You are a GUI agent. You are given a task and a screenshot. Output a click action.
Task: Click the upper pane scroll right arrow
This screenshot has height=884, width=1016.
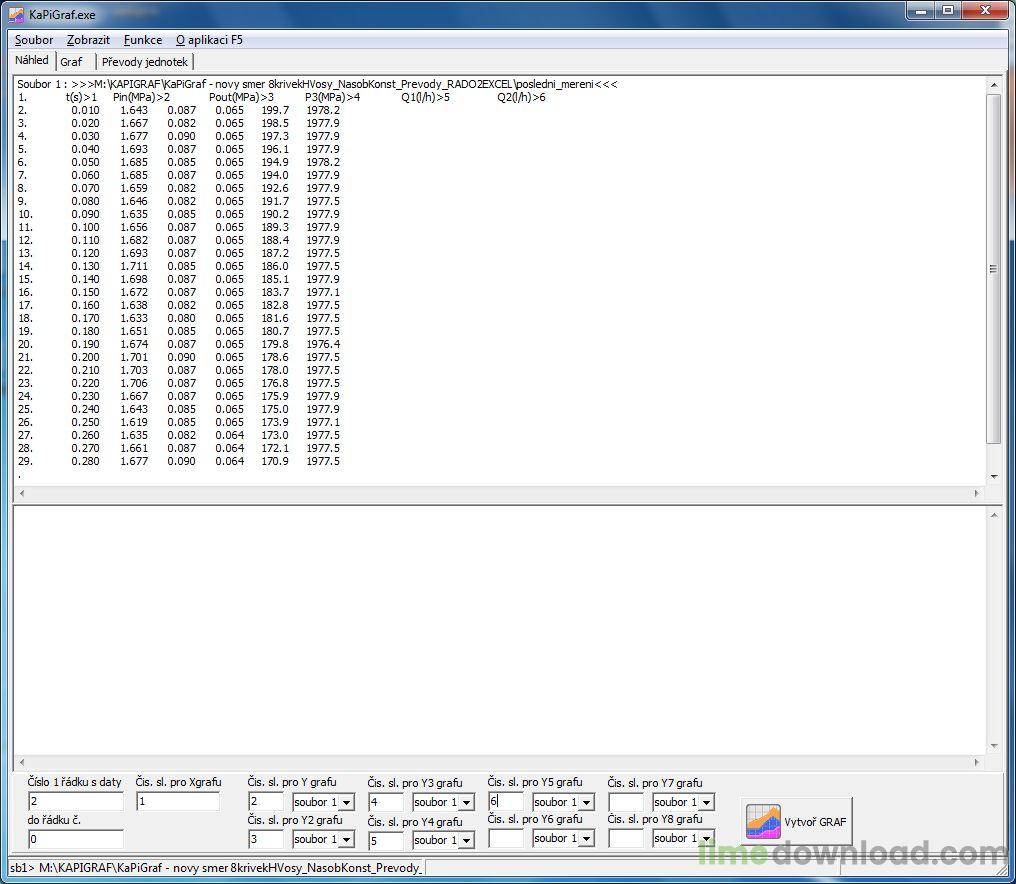pos(977,493)
